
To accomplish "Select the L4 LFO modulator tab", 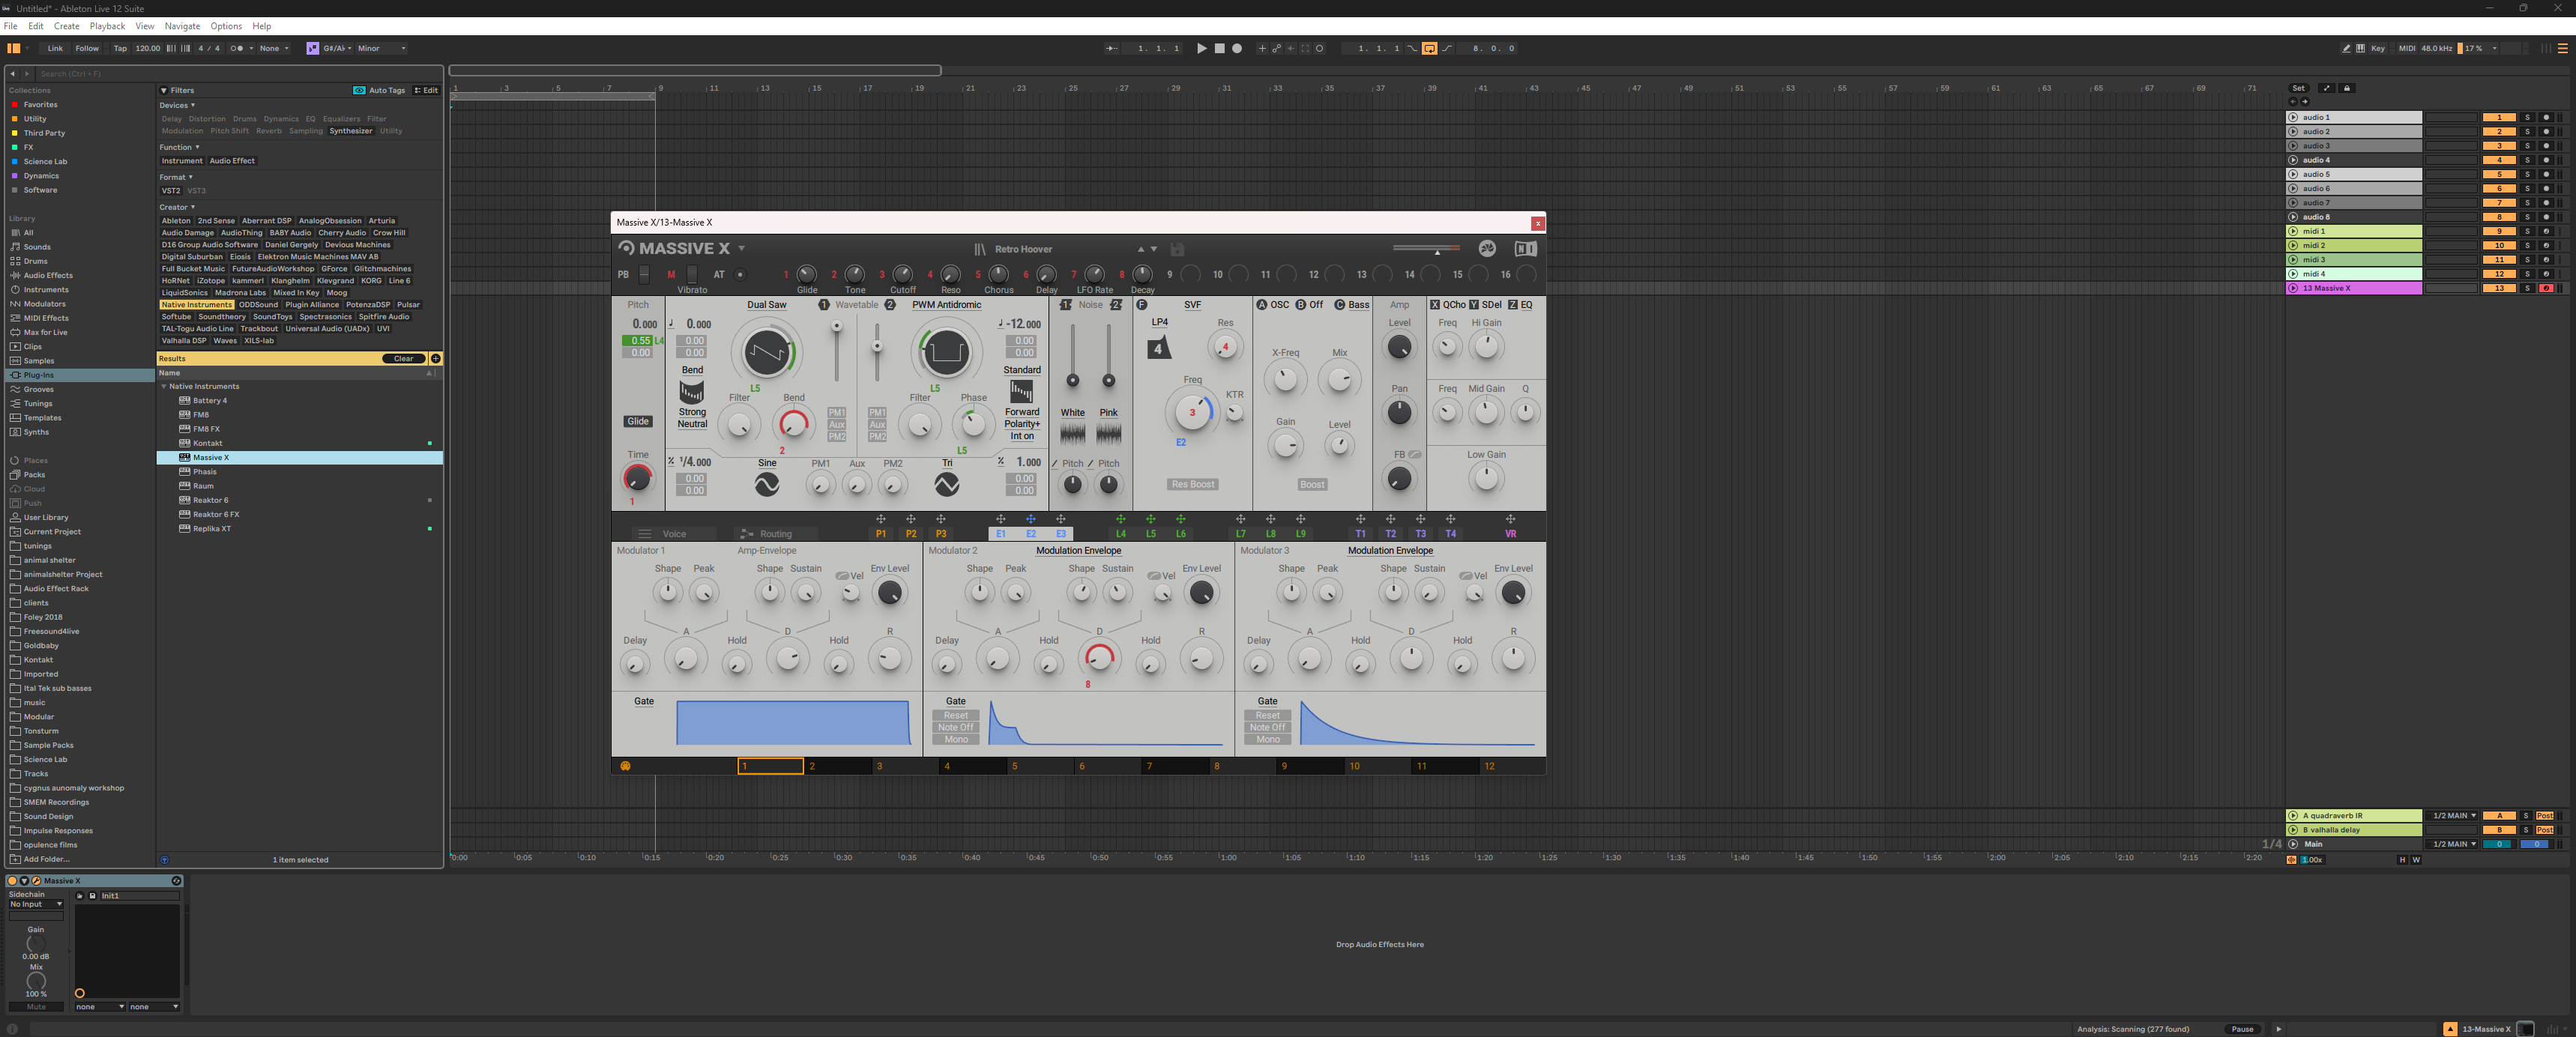I will (x=1120, y=534).
